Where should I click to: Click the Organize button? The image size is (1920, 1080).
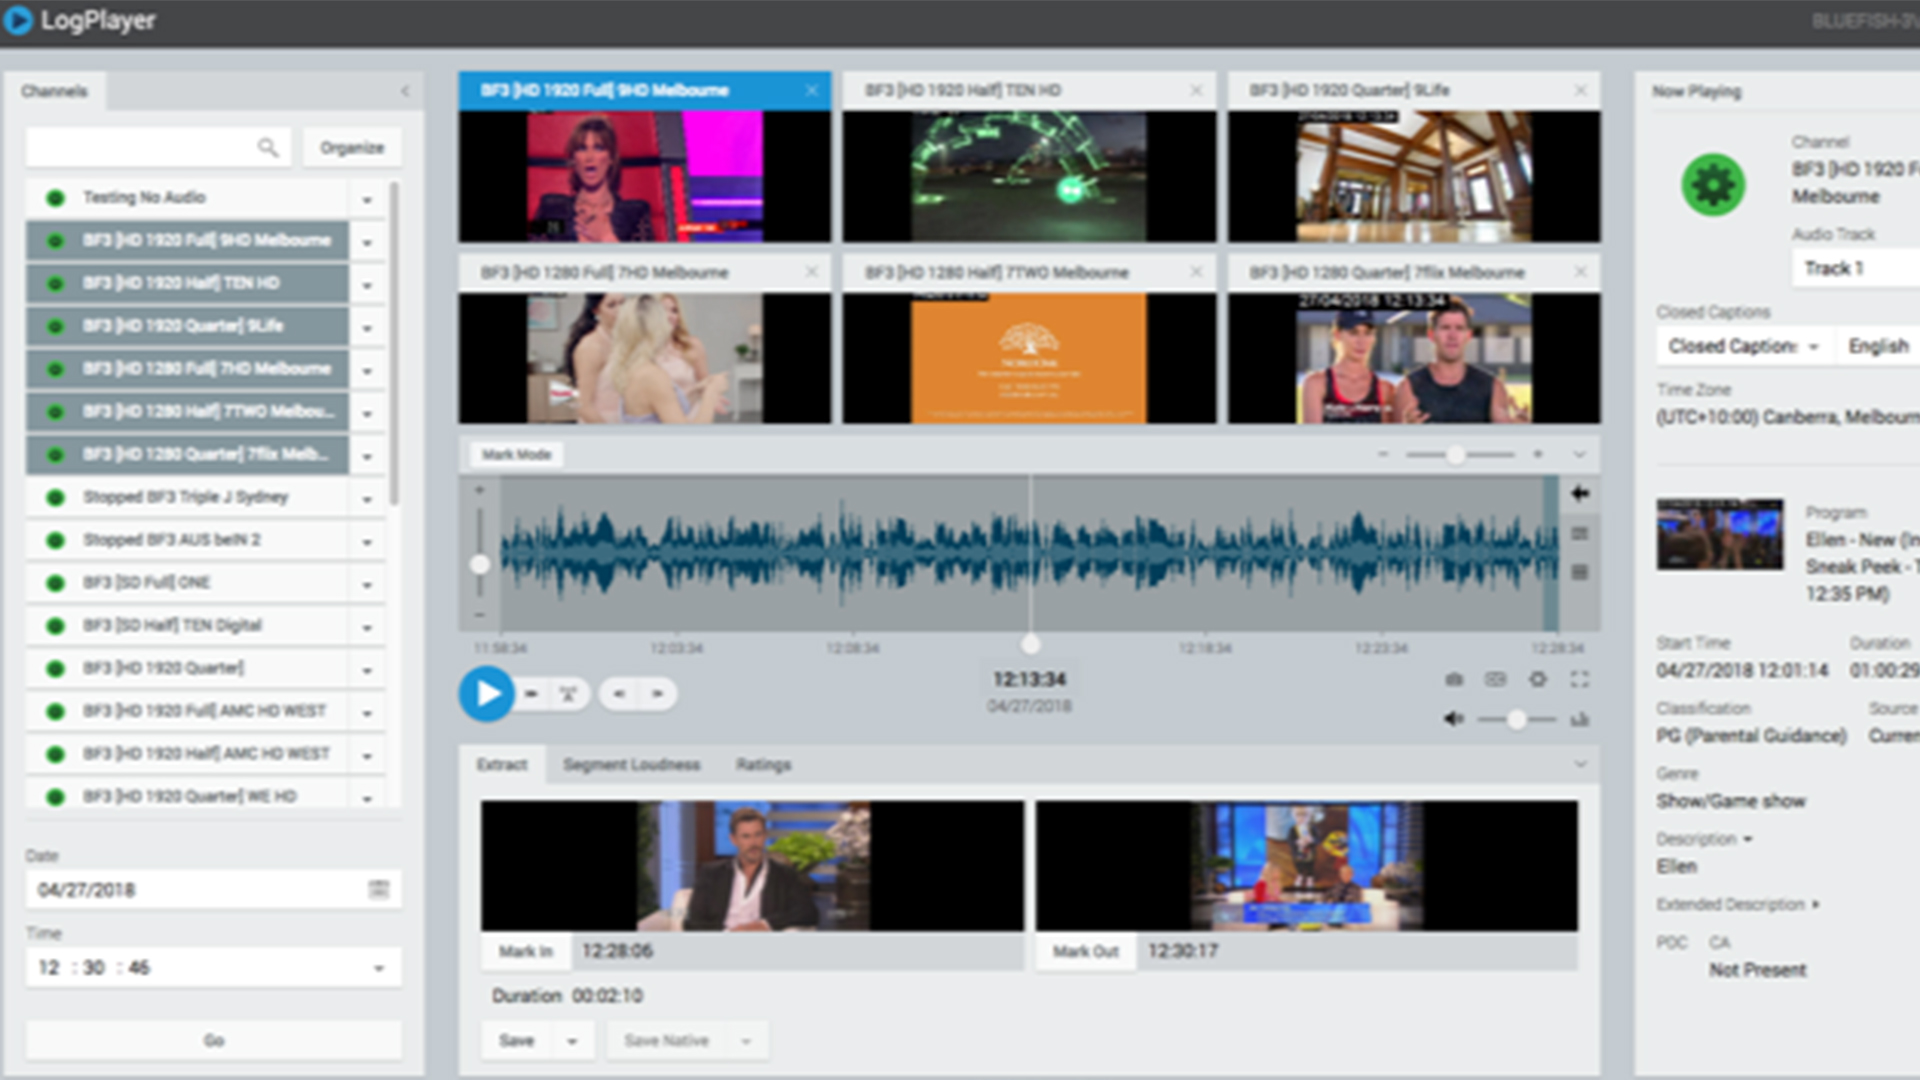coord(352,148)
